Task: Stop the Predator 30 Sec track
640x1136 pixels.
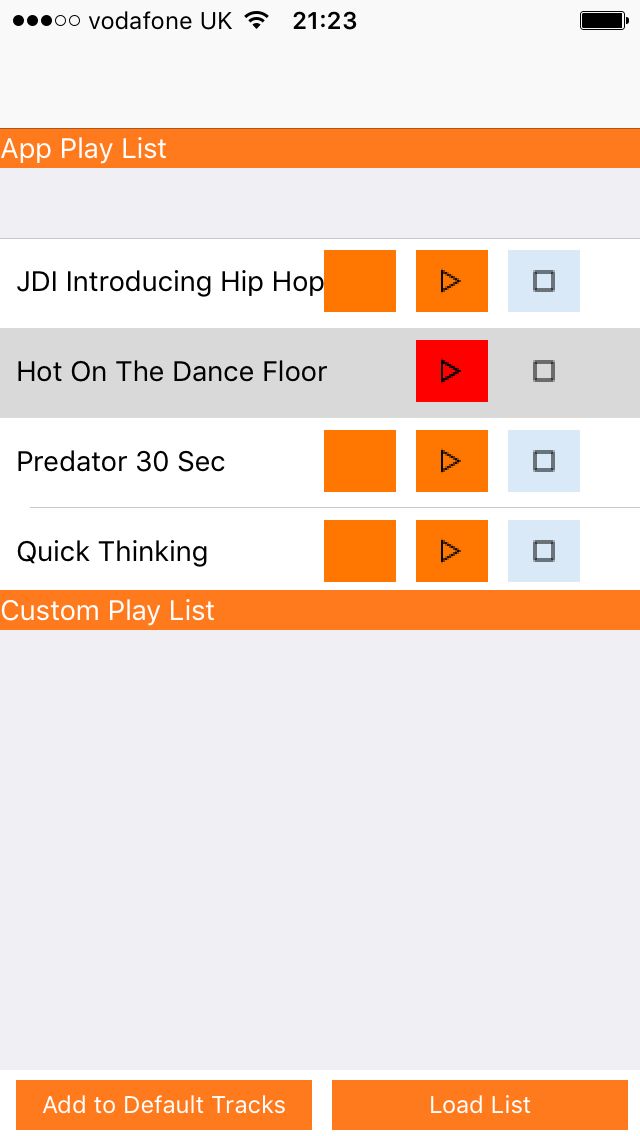Action: [x=544, y=461]
